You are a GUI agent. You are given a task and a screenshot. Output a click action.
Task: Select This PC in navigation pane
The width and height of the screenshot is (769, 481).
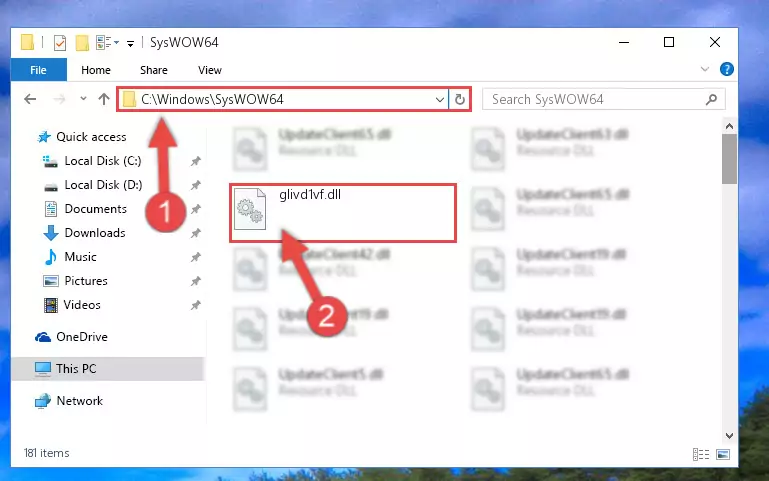(76, 369)
